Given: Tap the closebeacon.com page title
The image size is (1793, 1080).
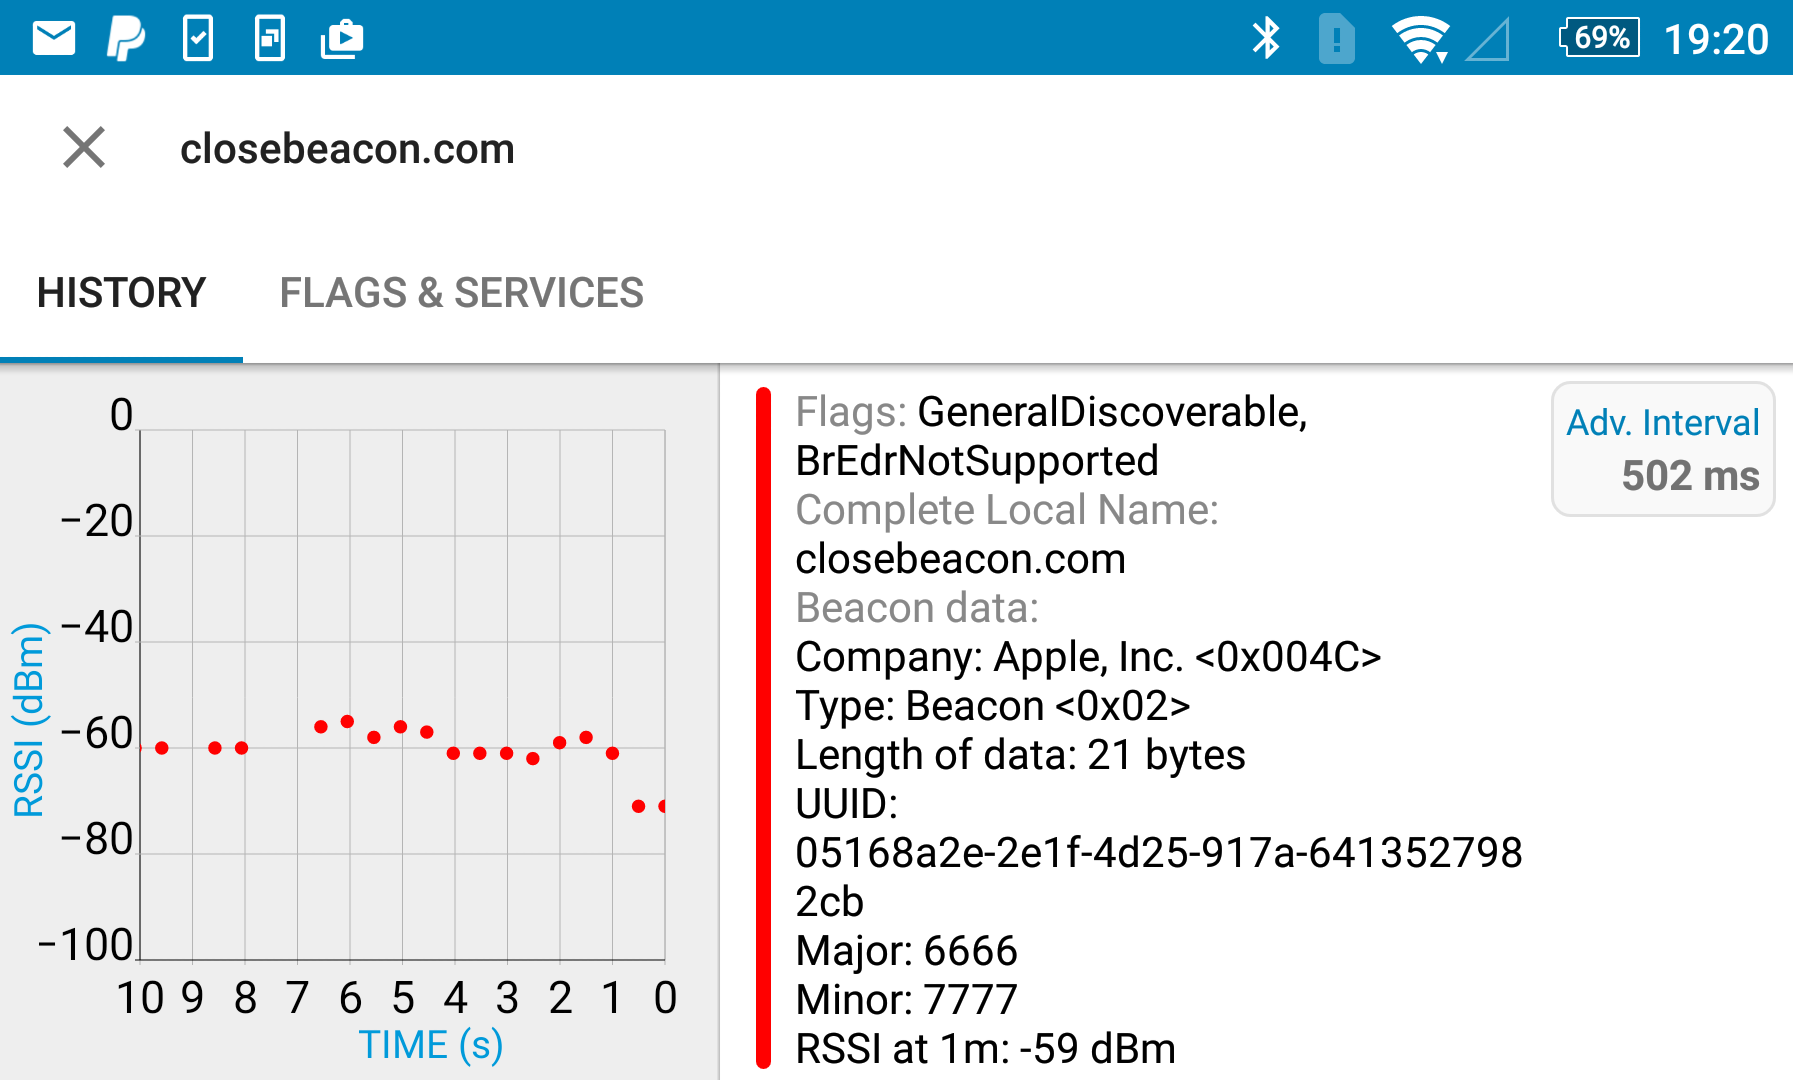Looking at the screenshot, I should pos(347,149).
